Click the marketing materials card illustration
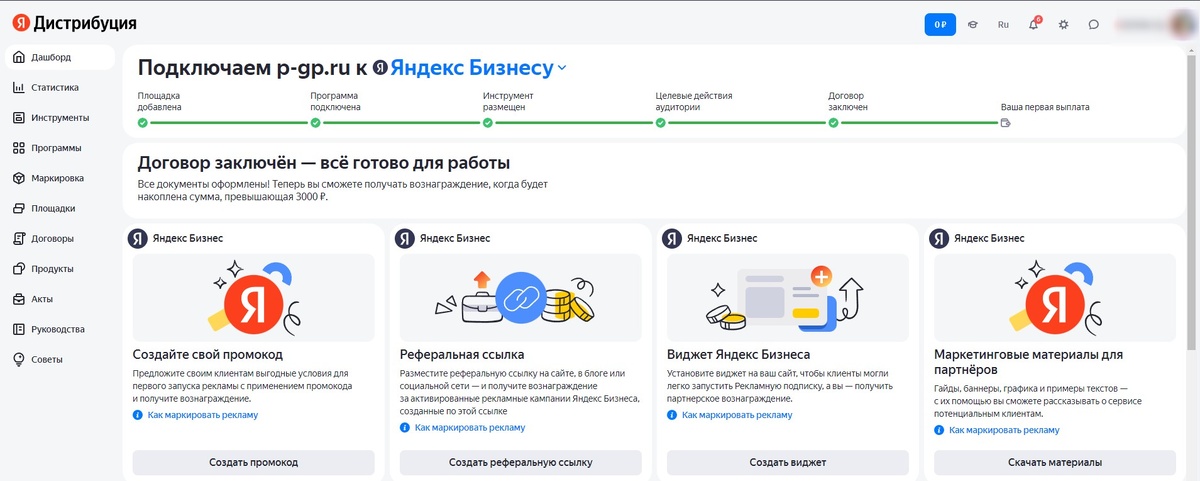The height and width of the screenshot is (481, 1200). (1055, 297)
